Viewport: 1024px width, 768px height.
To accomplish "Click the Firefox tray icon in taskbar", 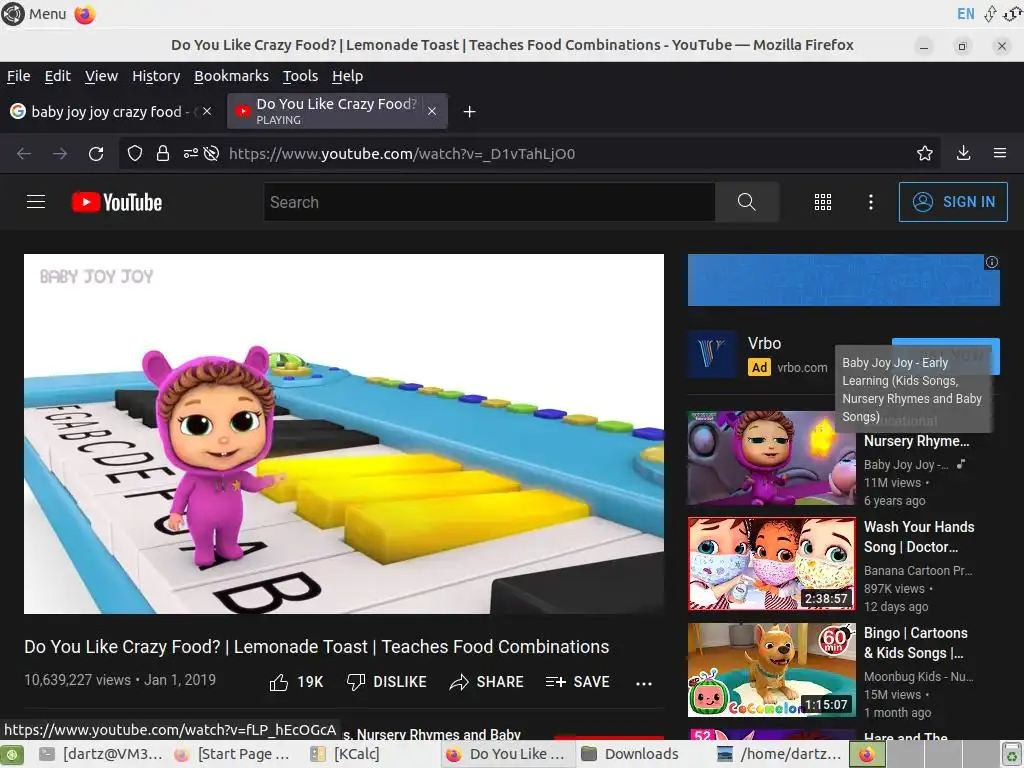I will [867, 754].
